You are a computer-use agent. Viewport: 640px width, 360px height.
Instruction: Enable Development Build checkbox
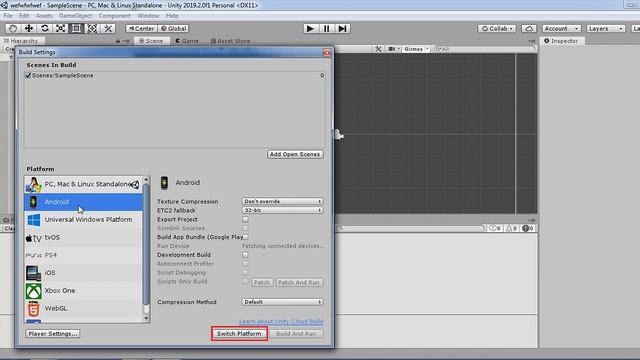(245, 255)
